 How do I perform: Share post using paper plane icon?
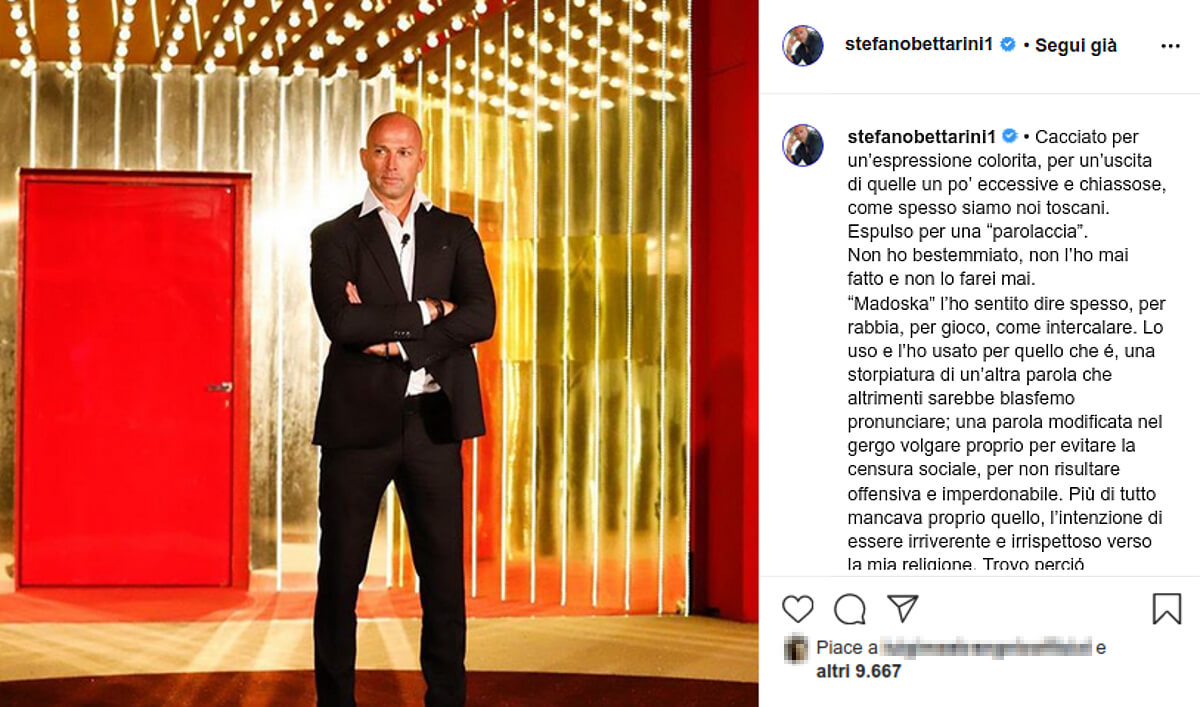tap(903, 609)
